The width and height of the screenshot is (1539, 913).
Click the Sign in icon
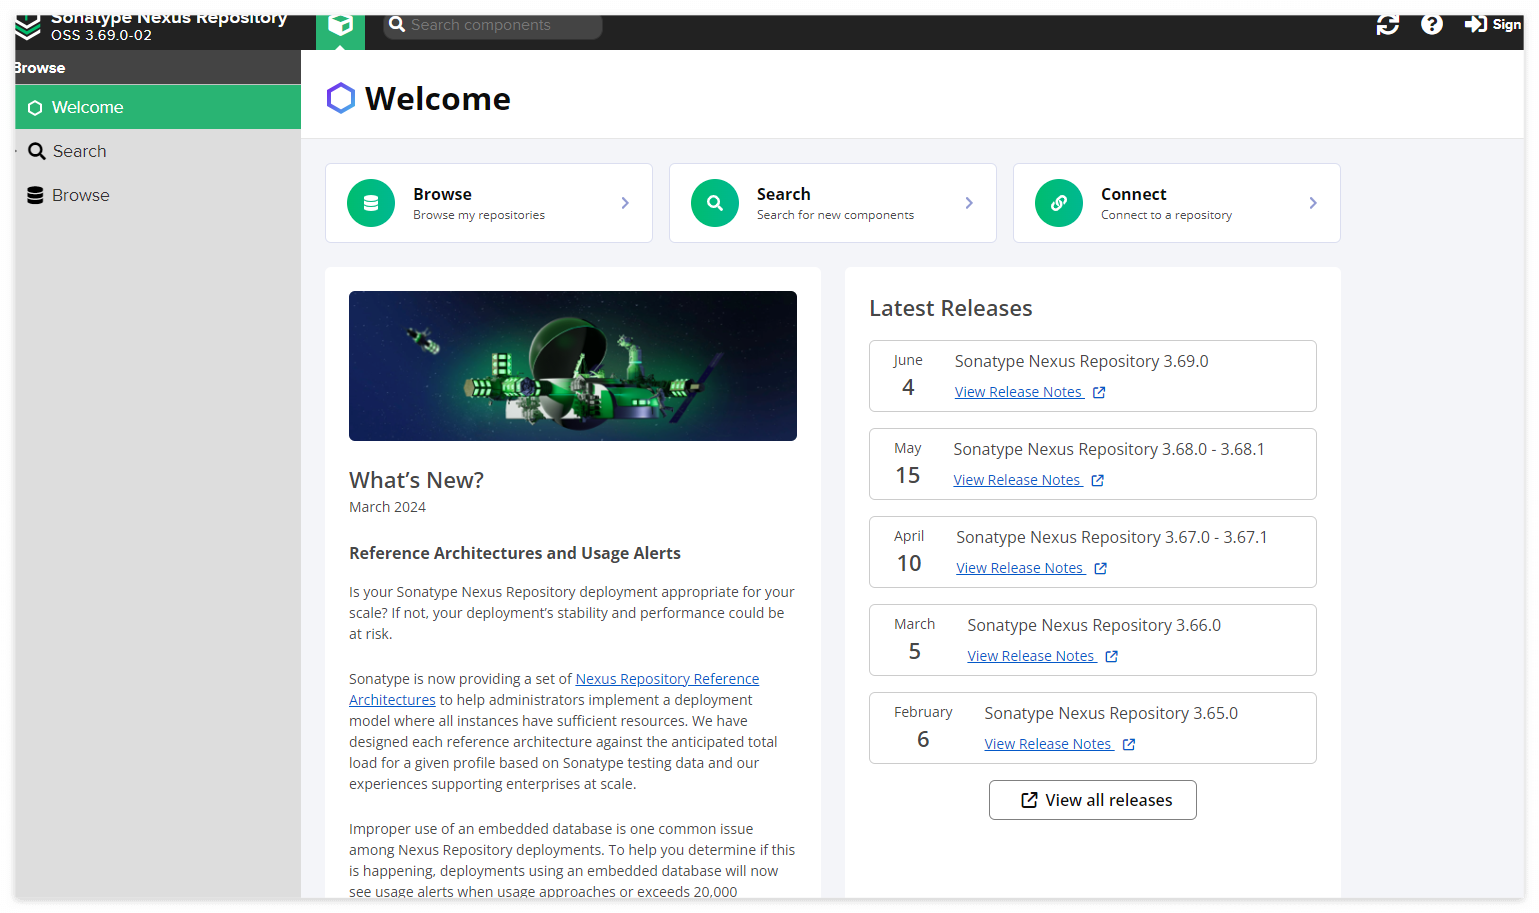1476,24
